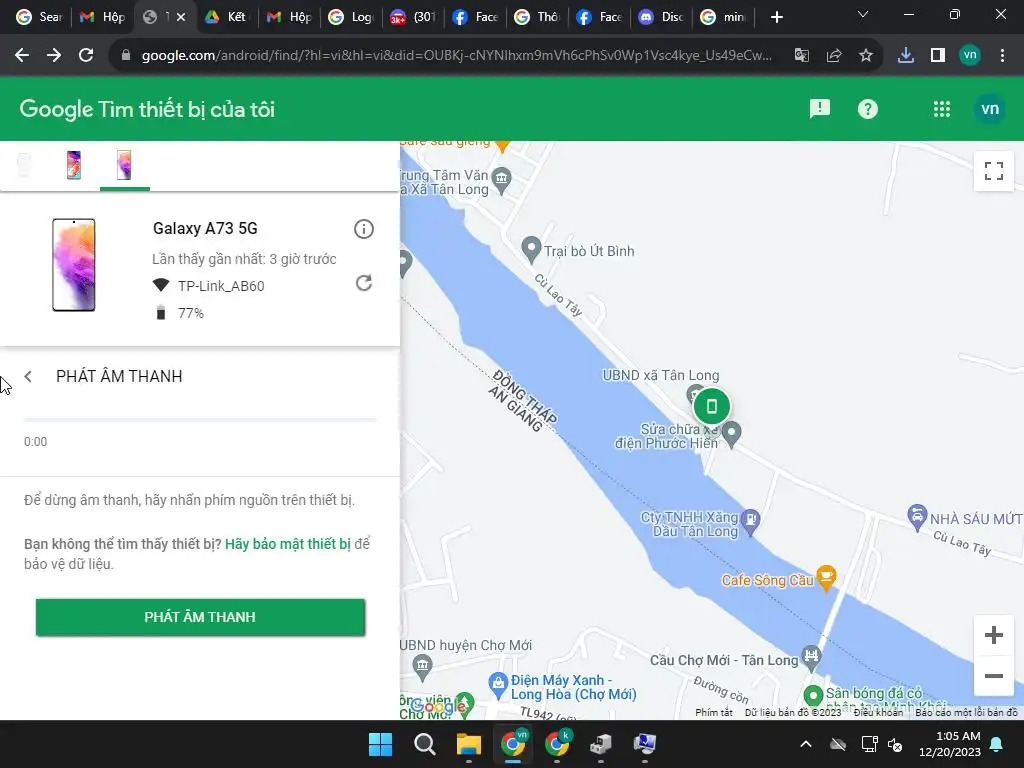This screenshot has height=768, width=1024.
Task: Open File Explorer from taskbar
Action: [468, 744]
